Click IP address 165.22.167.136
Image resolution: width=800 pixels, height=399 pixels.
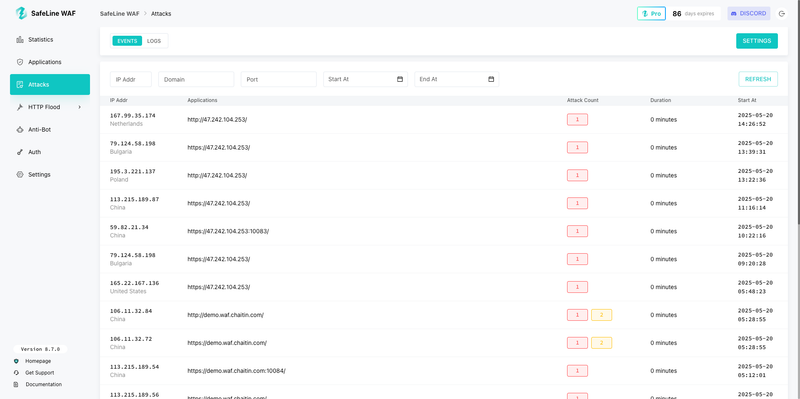pyautogui.click(x=135, y=283)
